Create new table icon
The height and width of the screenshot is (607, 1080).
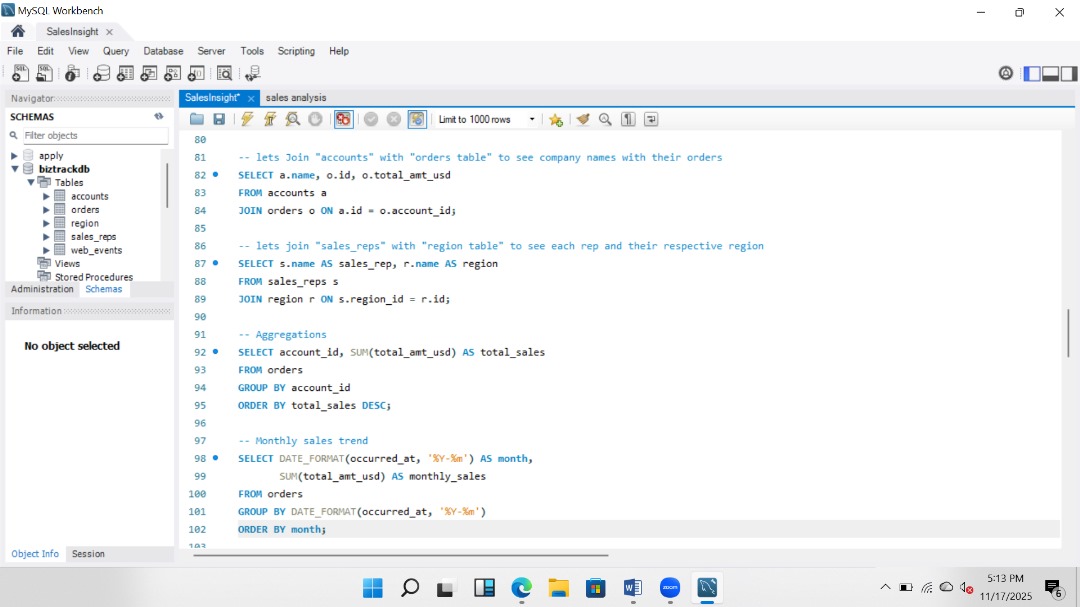point(125,73)
